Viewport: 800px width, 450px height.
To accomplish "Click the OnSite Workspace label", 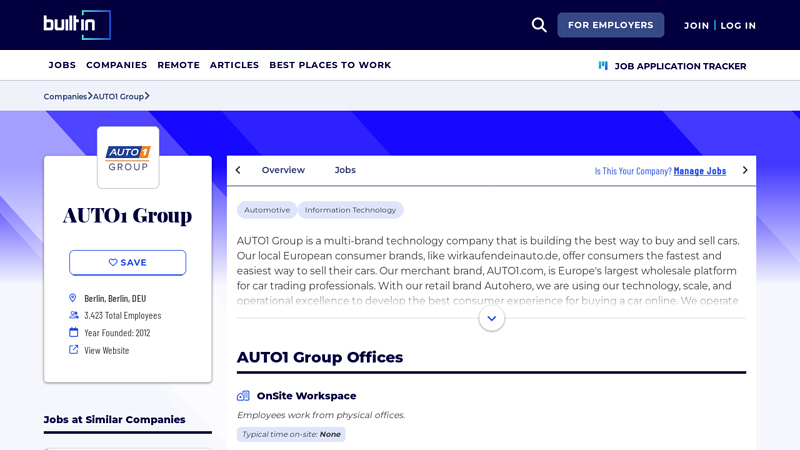I will click(307, 396).
